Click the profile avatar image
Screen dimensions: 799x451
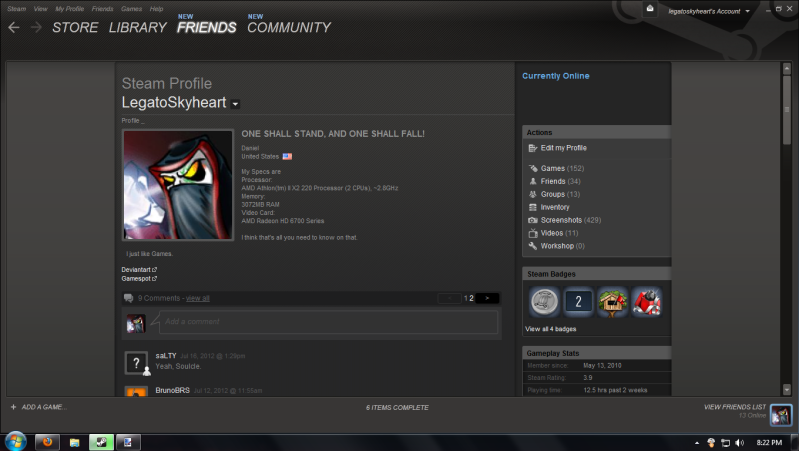click(178, 184)
